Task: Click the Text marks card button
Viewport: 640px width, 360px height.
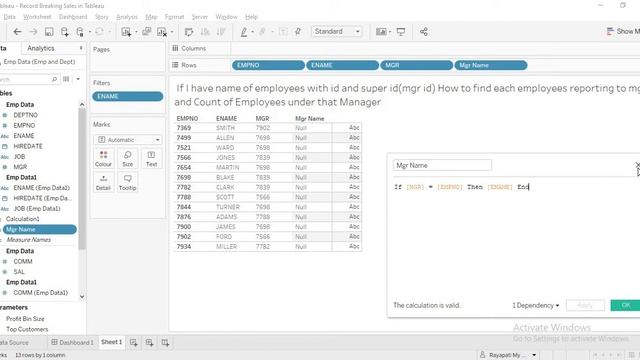Action: 151,158
